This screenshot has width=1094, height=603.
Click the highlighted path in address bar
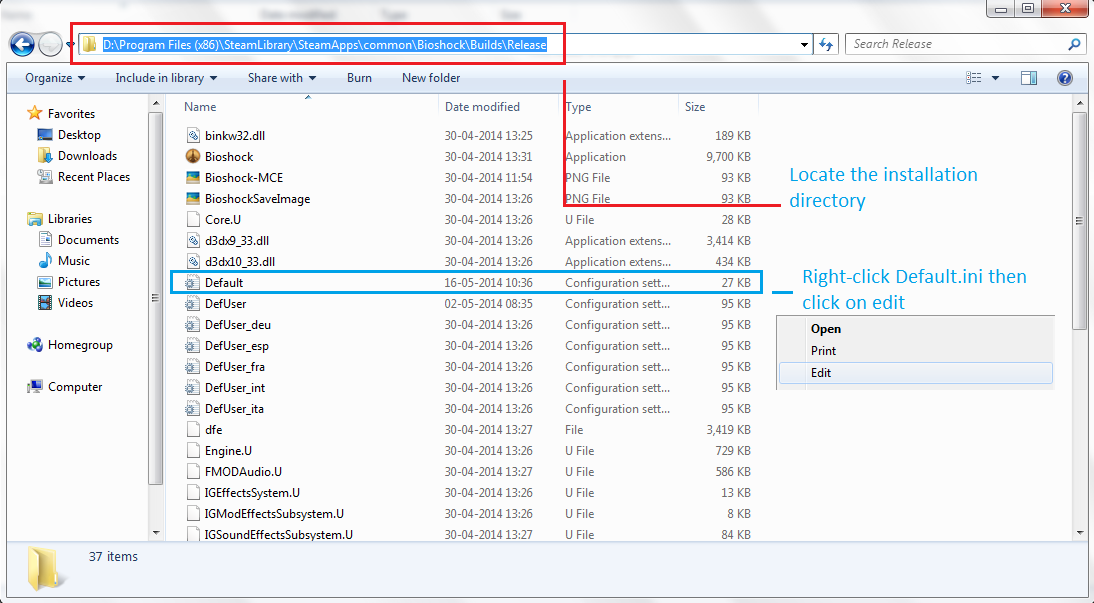[324, 45]
